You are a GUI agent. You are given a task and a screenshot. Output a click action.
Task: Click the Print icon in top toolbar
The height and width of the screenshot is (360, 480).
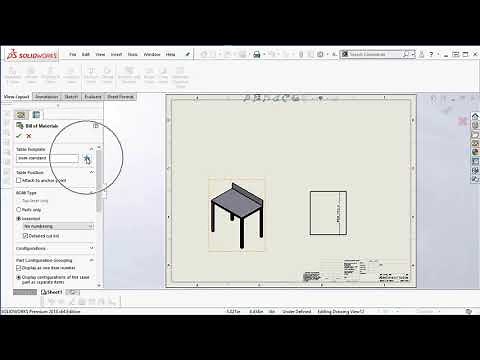point(257,54)
